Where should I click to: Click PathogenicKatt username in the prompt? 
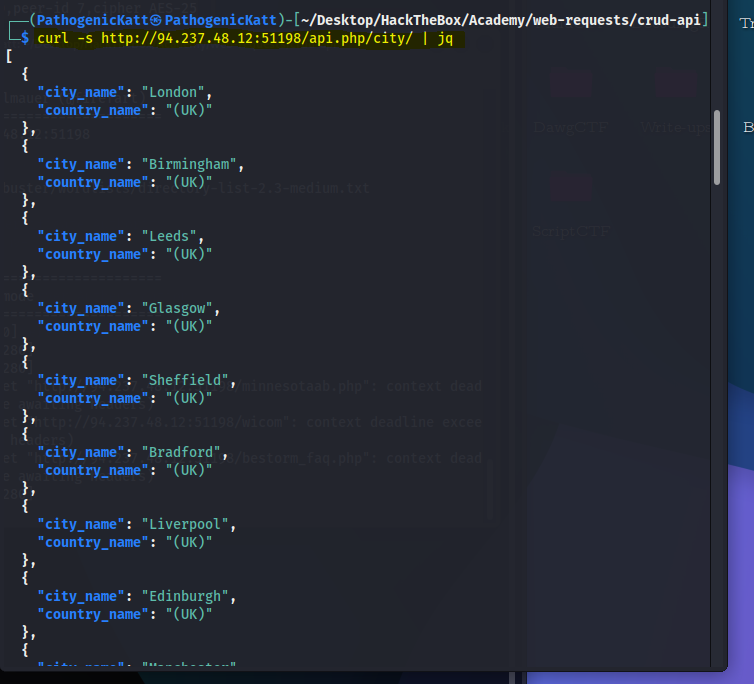pyautogui.click(x=93, y=20)
